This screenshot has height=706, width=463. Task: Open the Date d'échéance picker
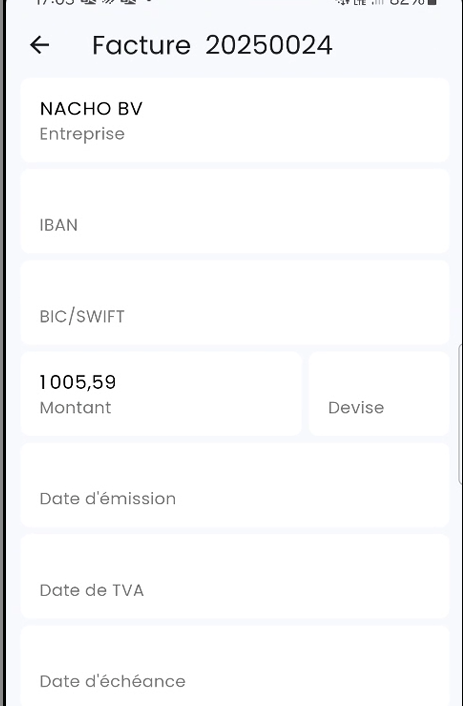pos(235,666)
